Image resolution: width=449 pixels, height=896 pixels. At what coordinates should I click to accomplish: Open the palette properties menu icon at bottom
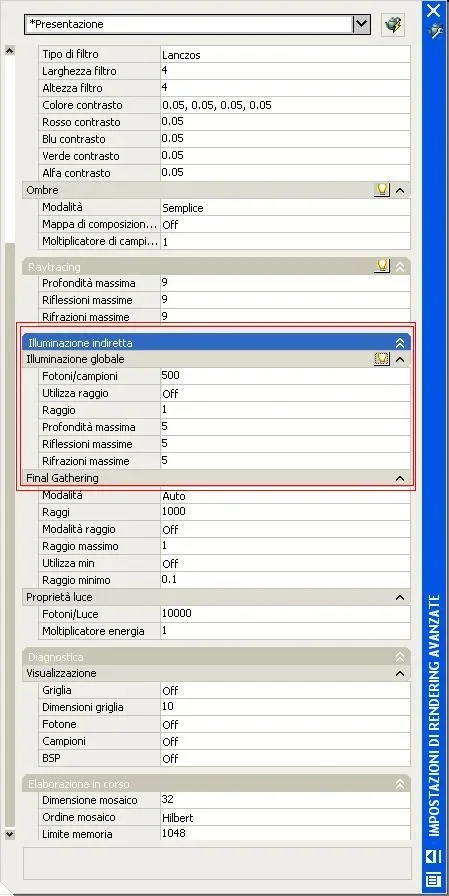(434, 878)
